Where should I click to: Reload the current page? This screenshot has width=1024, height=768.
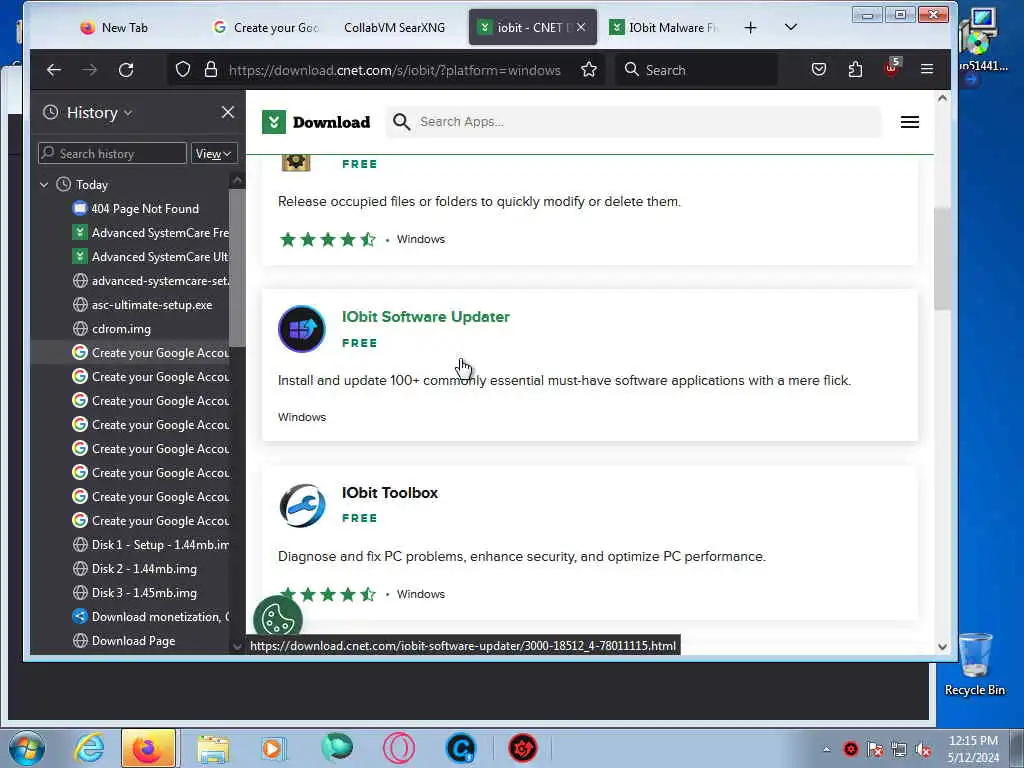(x=126, y=70)
